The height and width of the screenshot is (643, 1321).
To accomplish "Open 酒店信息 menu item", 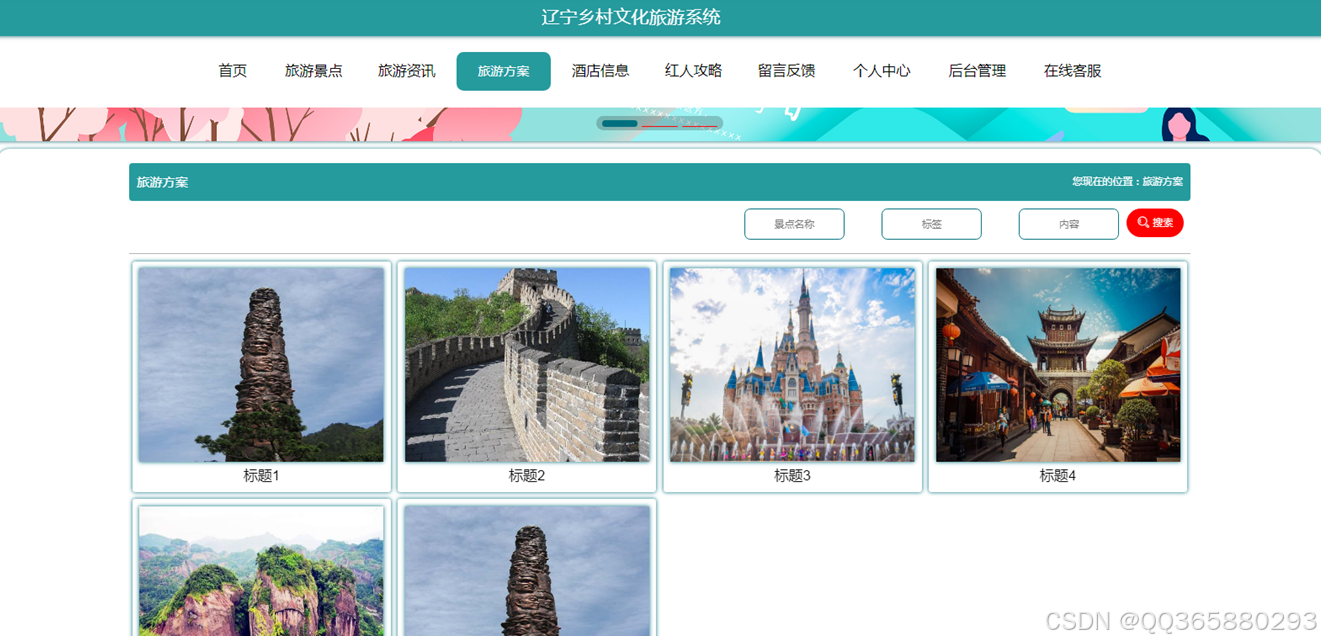I will [x=601, y=71].
